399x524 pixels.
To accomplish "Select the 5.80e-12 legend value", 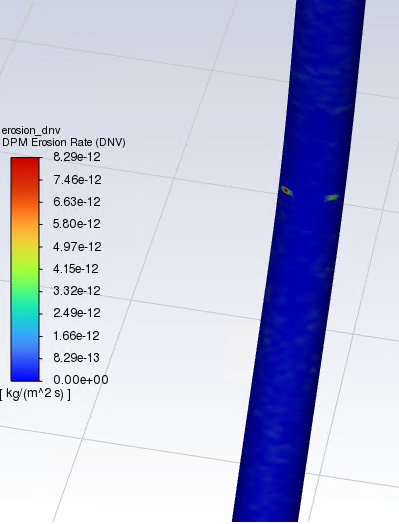I will click(77, 224).
